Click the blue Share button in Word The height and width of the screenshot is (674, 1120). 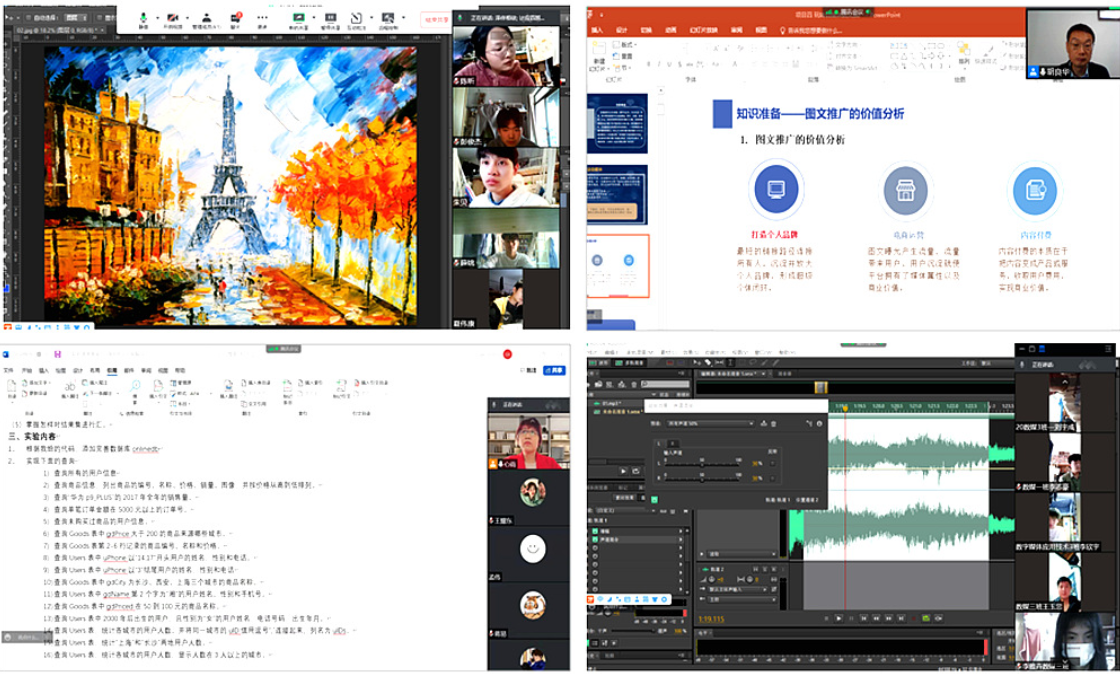point(555,369)
